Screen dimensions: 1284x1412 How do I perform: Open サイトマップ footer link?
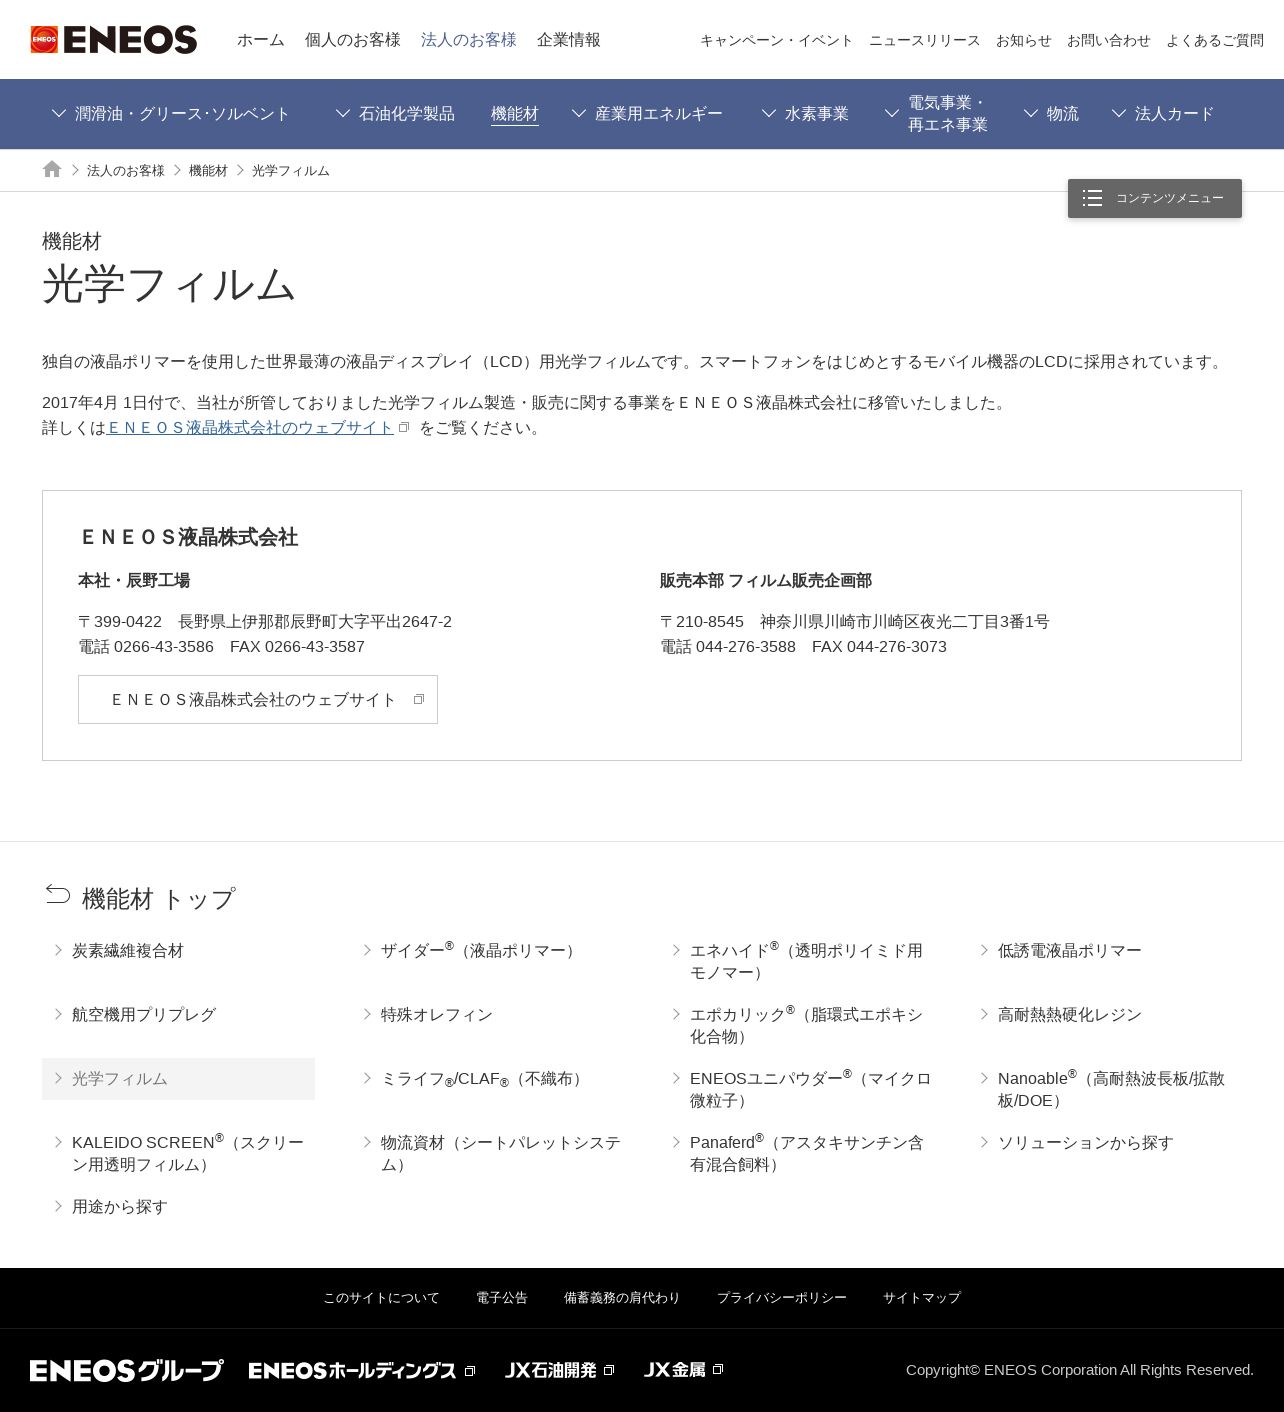[x=922, y=1298]
